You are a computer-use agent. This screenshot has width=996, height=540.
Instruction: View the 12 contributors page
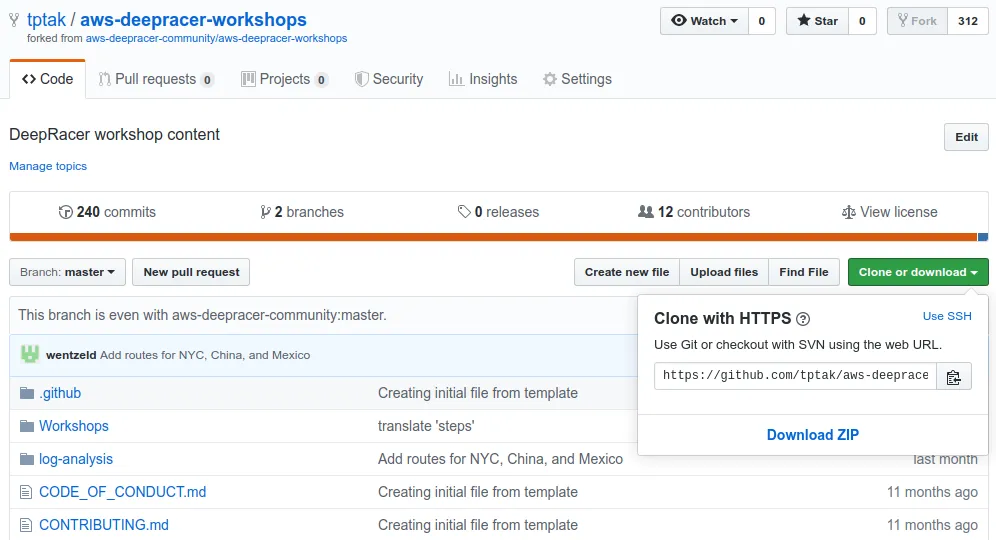(694, 212)
